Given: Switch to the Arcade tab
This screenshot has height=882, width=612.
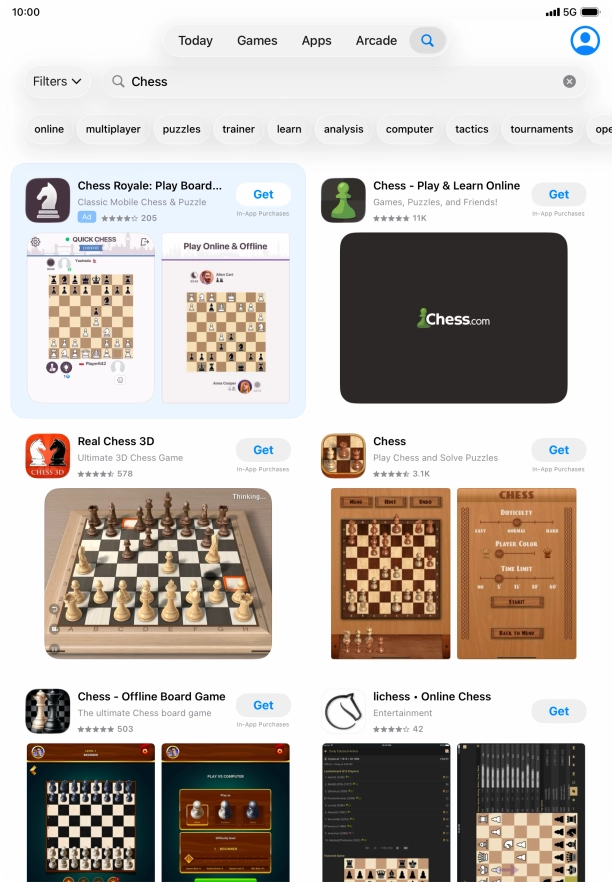Looking at the screenshot, I should [376, 40].
